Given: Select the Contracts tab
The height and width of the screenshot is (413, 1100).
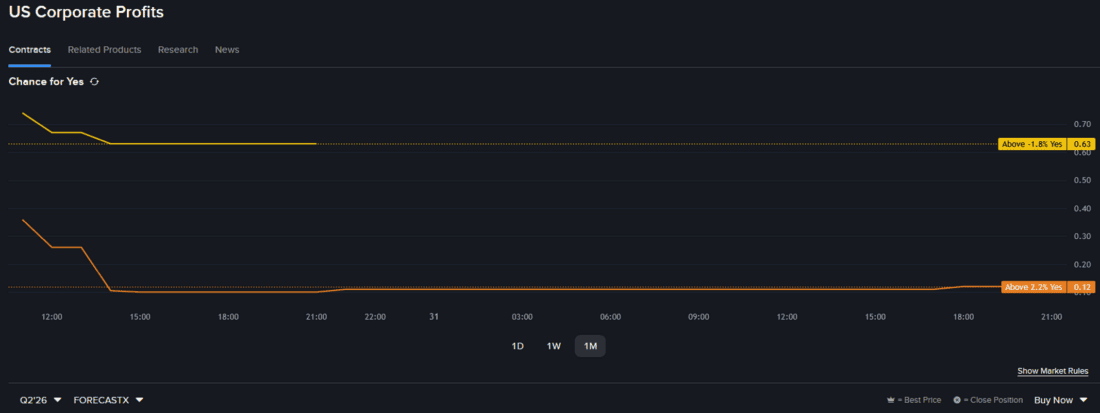Looking at the screenshot, I should (x=29, y=50).
